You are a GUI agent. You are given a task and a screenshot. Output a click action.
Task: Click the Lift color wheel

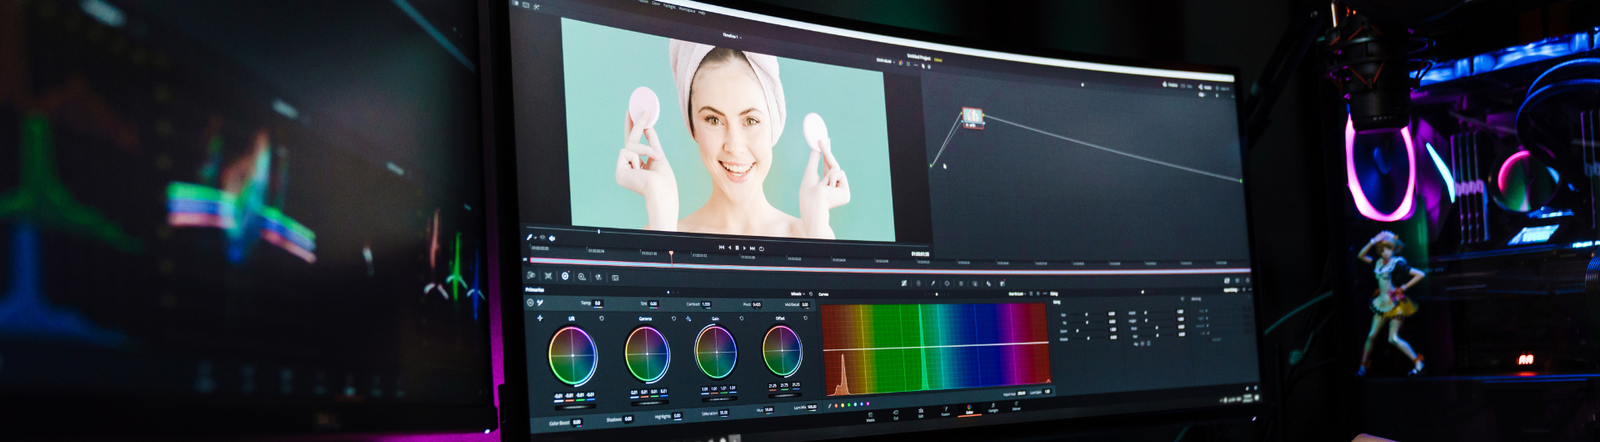click(x=573, y=356)
